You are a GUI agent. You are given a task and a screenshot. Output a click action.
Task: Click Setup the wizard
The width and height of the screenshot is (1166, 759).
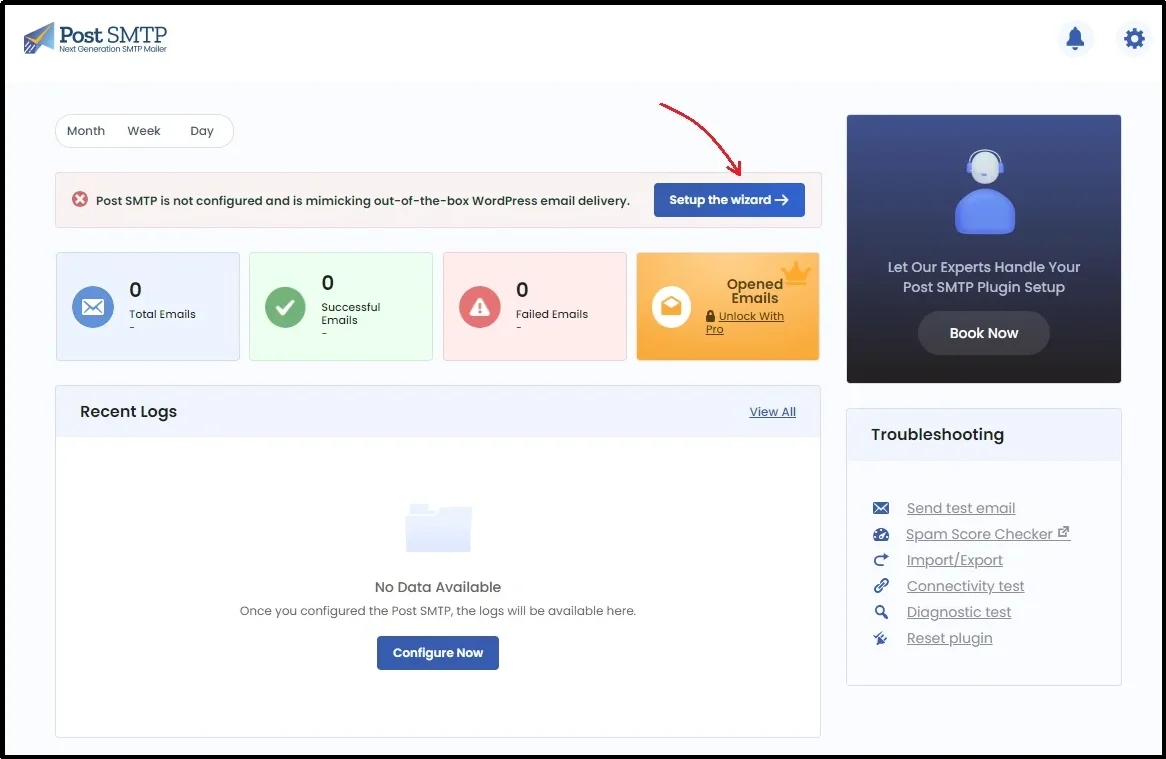tap(729, 200)
